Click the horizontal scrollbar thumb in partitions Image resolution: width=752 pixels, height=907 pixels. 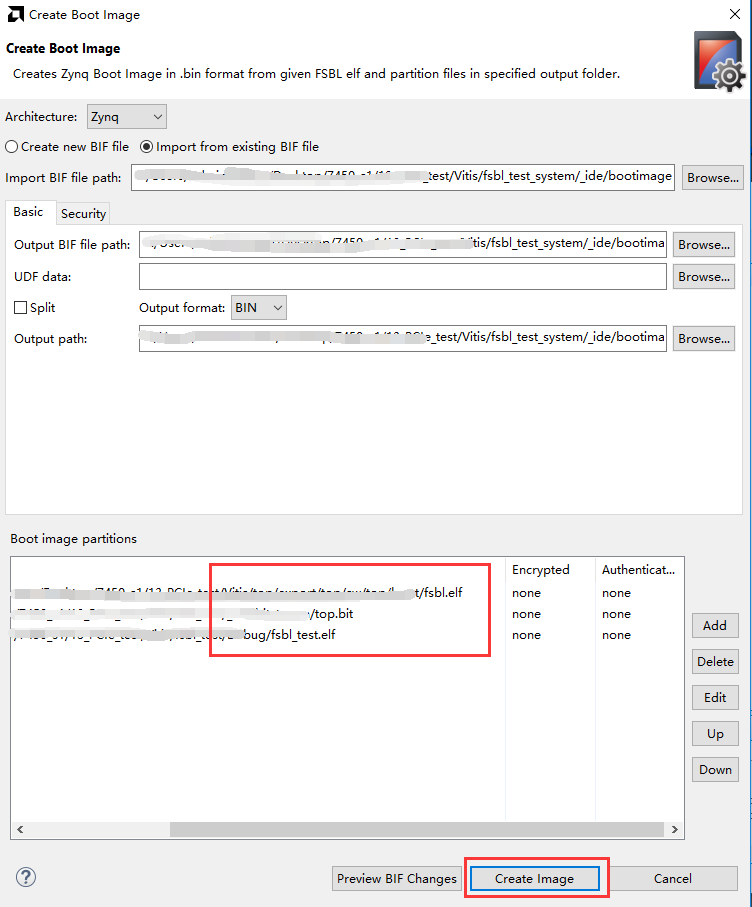tap(416, 829)
